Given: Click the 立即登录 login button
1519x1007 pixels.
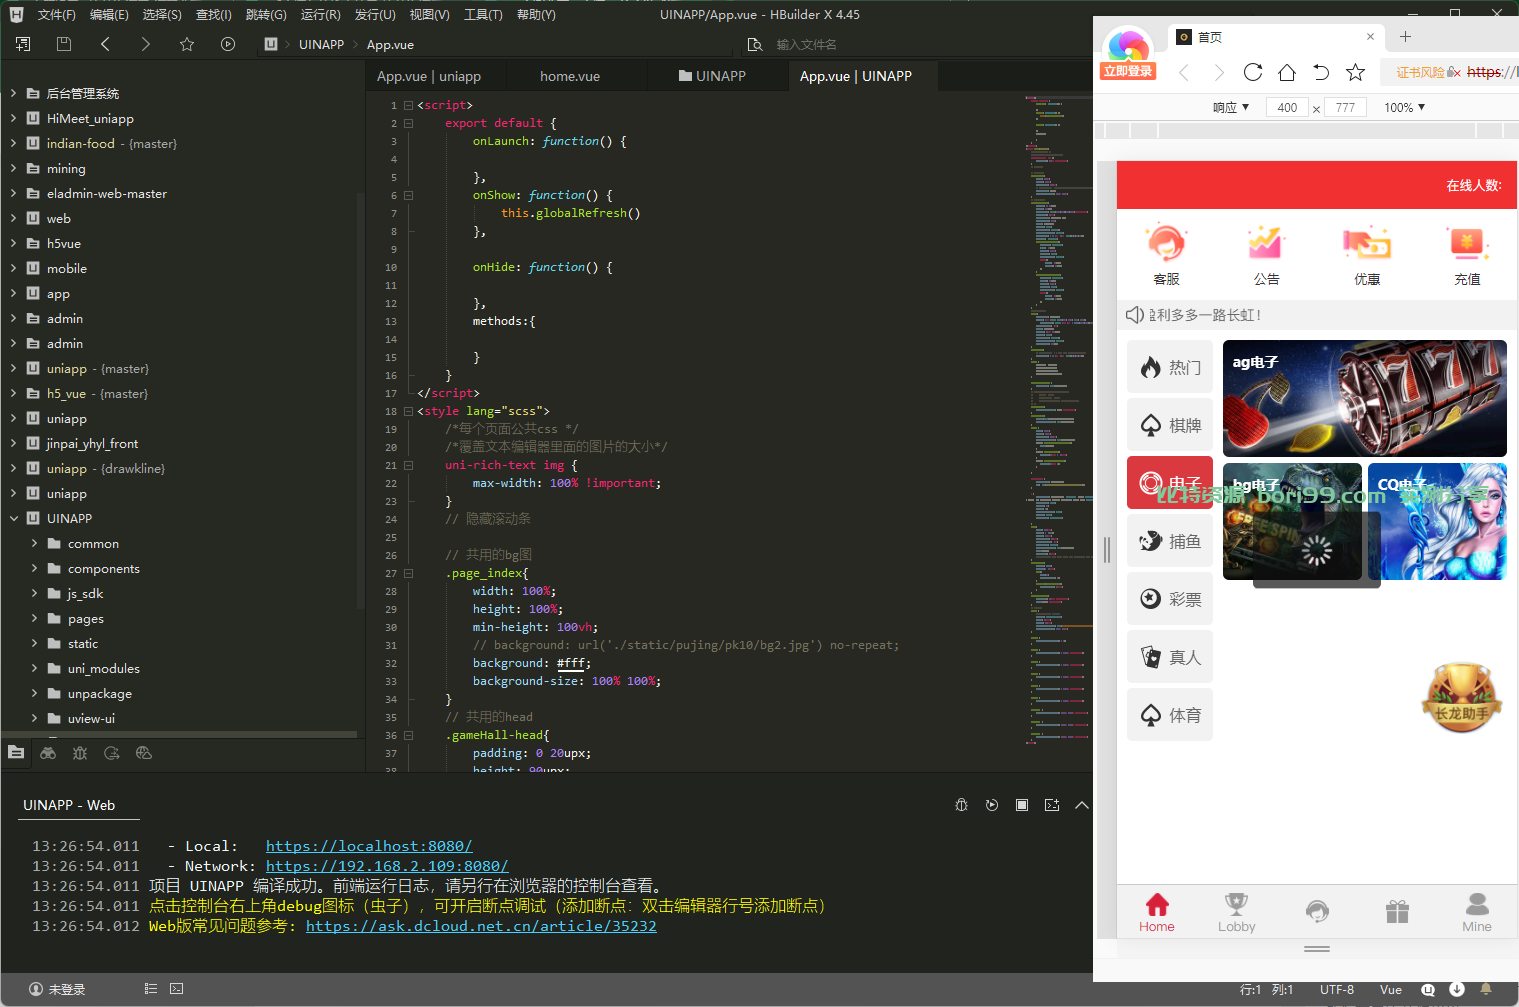Looking at the screenshot, I should pos(1128,71).
